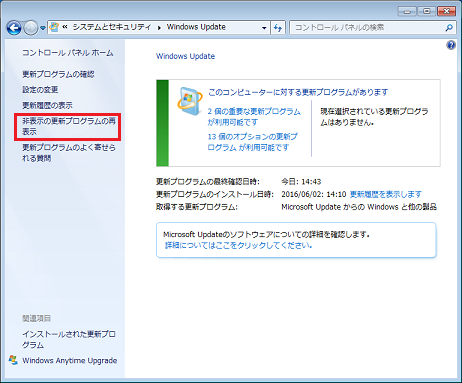Click このコンピューターに対する更新プログラムがあります heading
The height and width of the screenshot is (383, 462).
298,92
